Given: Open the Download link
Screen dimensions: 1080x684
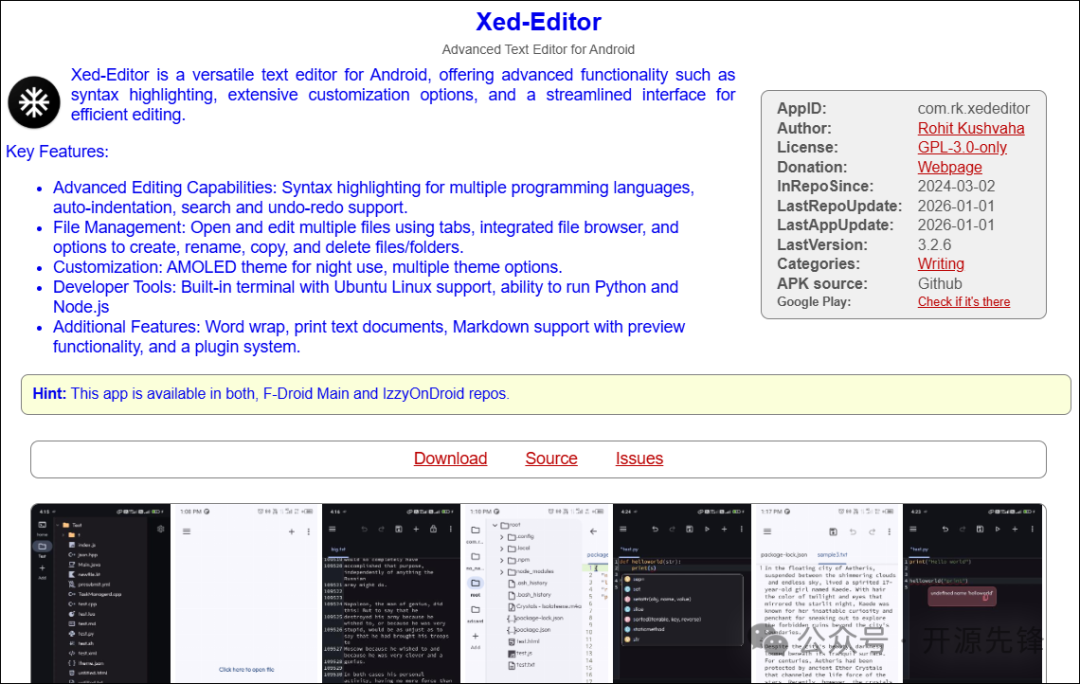Looking at the screenshot, I should pos(450,458).
